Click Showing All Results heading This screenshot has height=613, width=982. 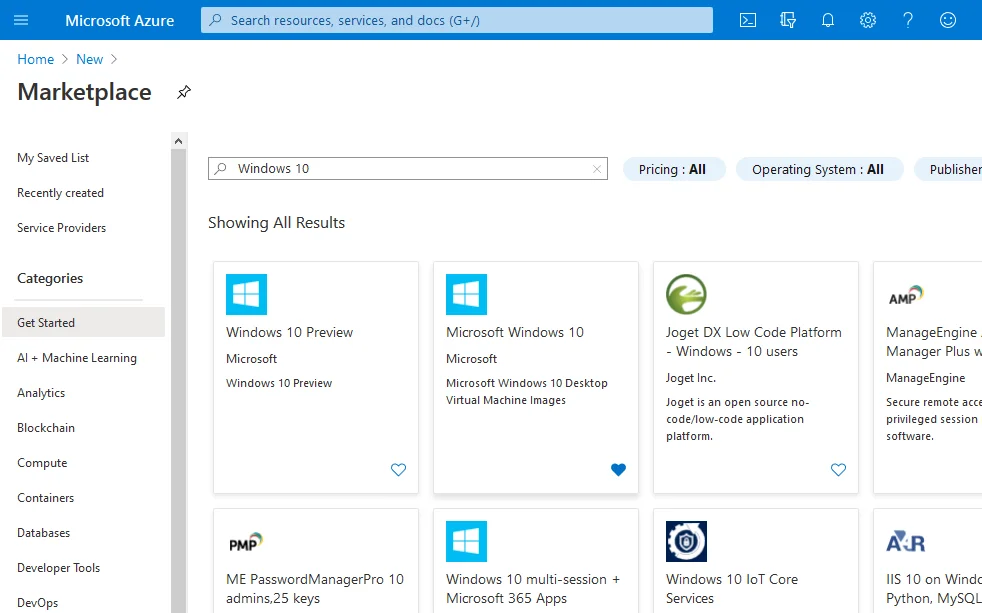(276, 223)
